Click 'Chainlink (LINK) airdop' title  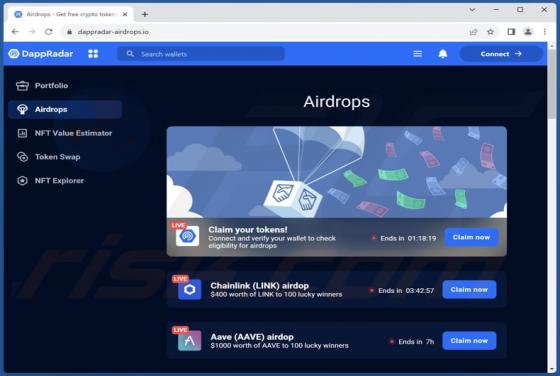tap(260, 285)
